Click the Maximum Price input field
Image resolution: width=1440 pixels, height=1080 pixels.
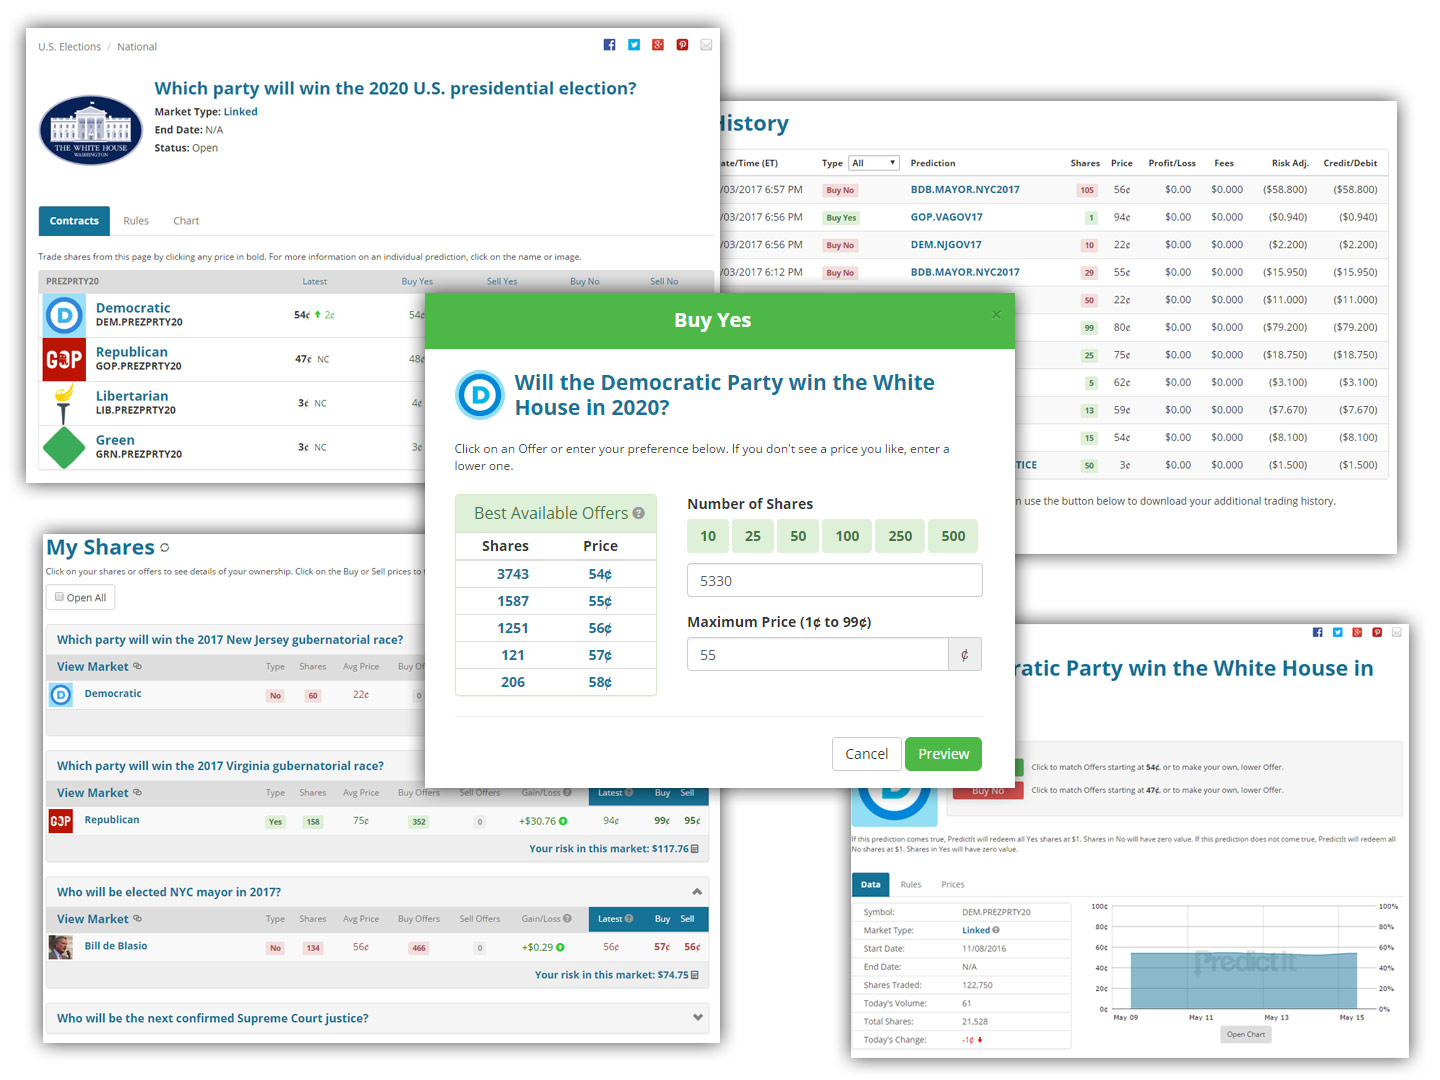click(817, 655)
